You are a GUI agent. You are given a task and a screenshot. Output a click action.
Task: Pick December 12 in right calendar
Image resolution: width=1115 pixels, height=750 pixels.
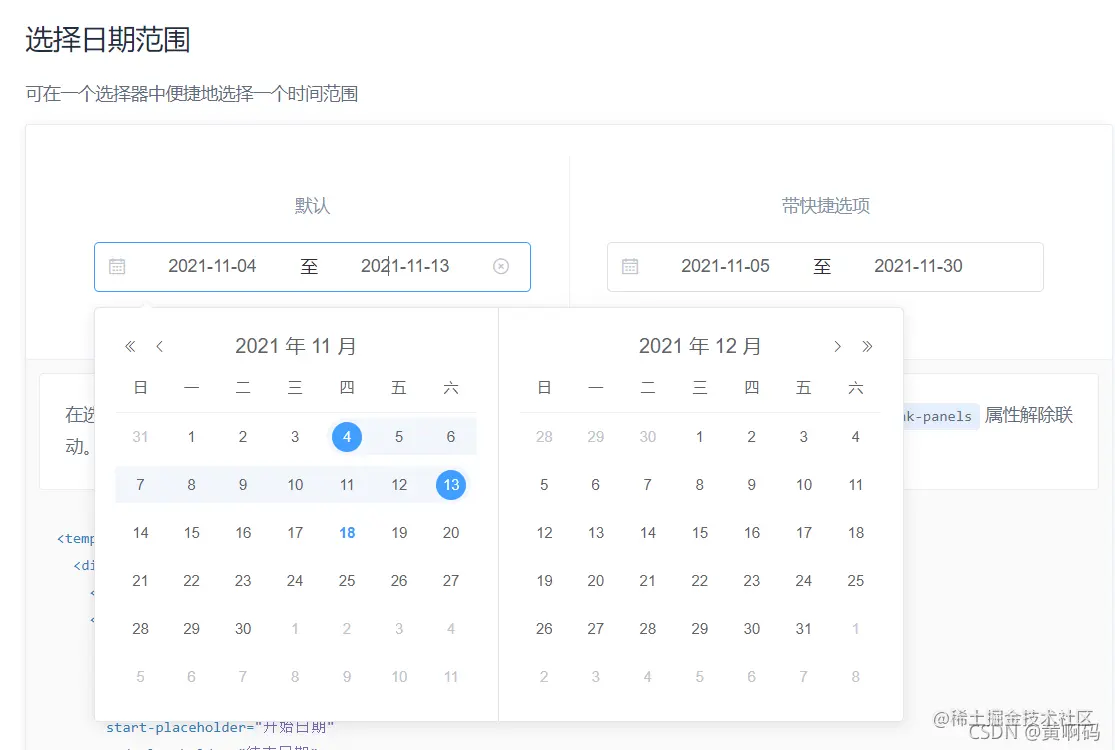coord(544,532)
